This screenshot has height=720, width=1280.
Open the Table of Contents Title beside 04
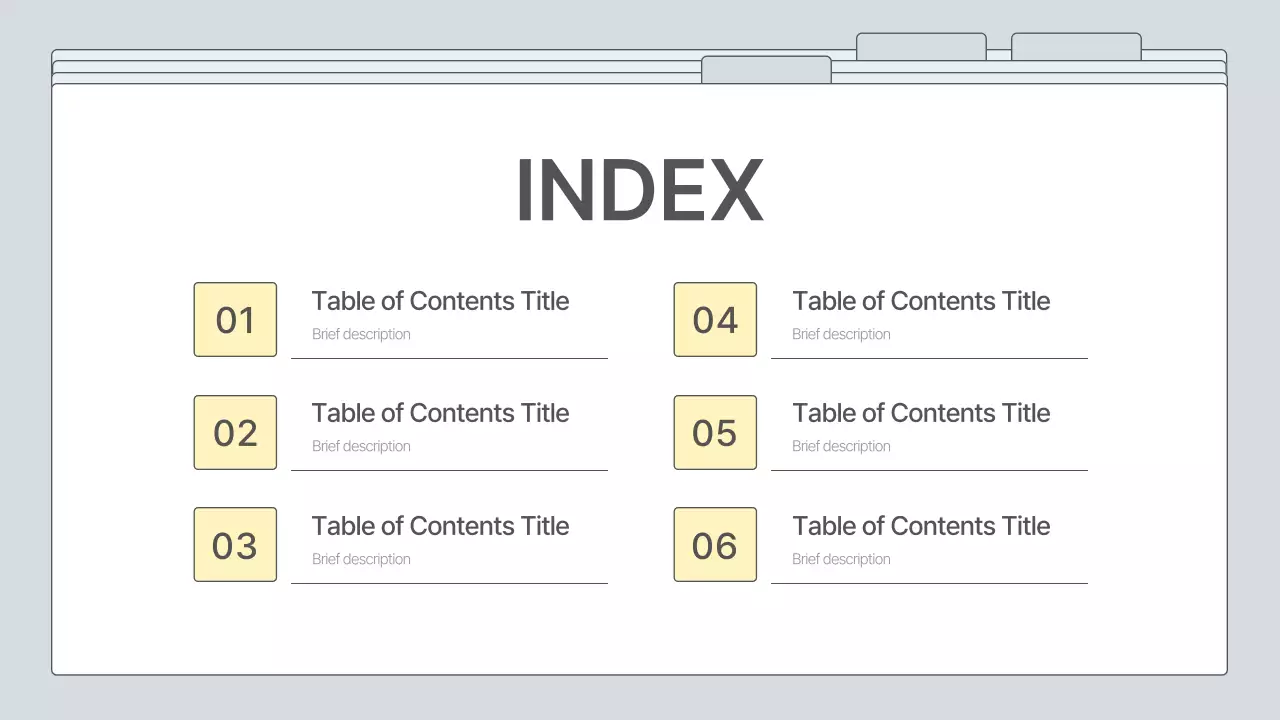tap(921, 301)
